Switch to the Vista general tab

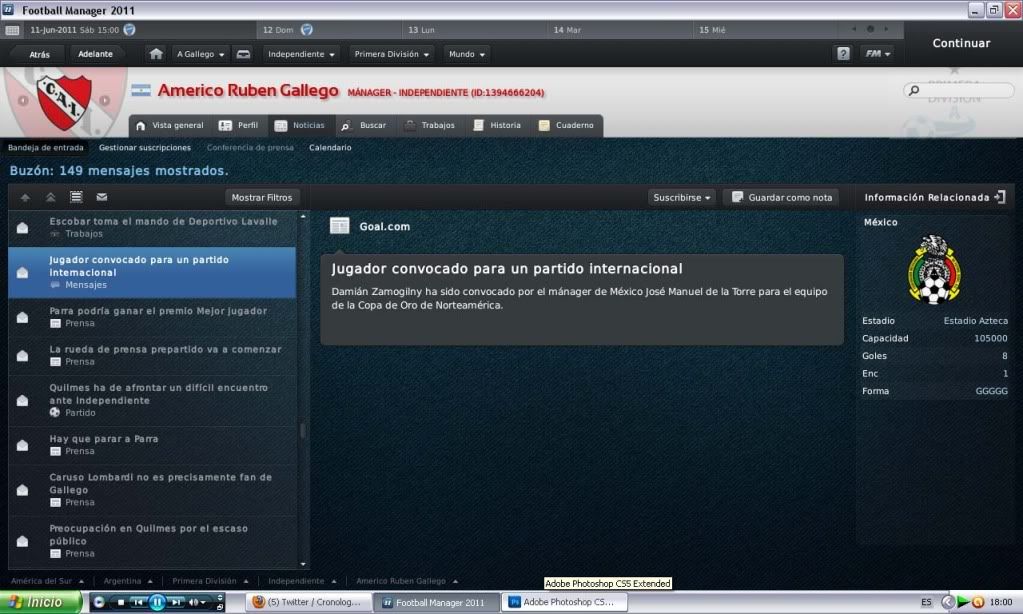(170, 125)
